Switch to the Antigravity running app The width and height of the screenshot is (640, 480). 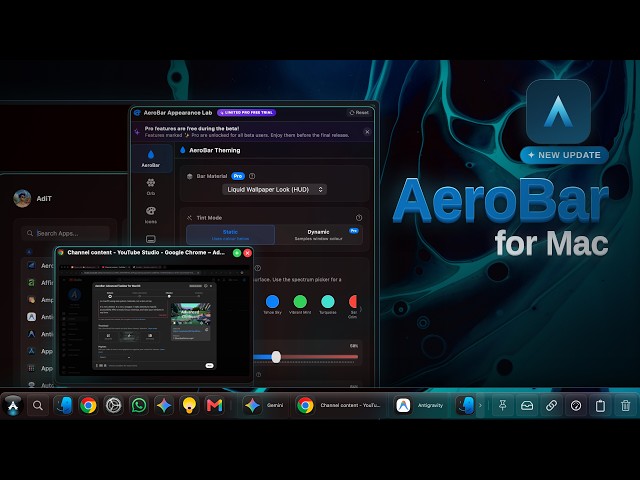pos(420,405)
